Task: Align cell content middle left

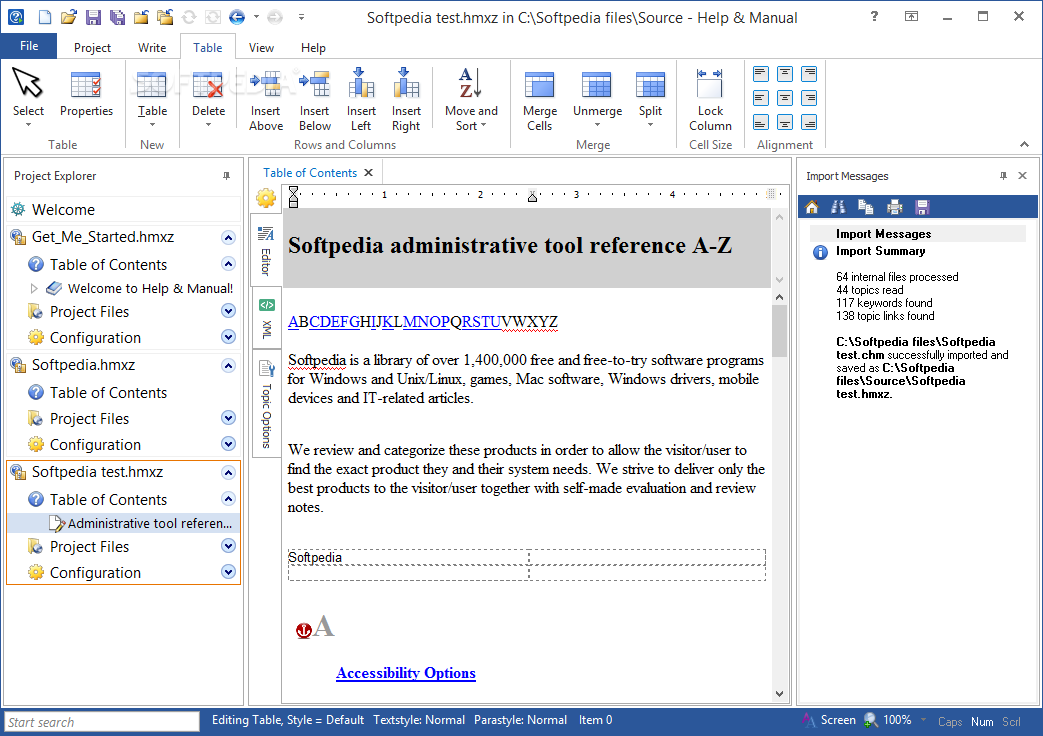Action: click(x=761, y=98)
